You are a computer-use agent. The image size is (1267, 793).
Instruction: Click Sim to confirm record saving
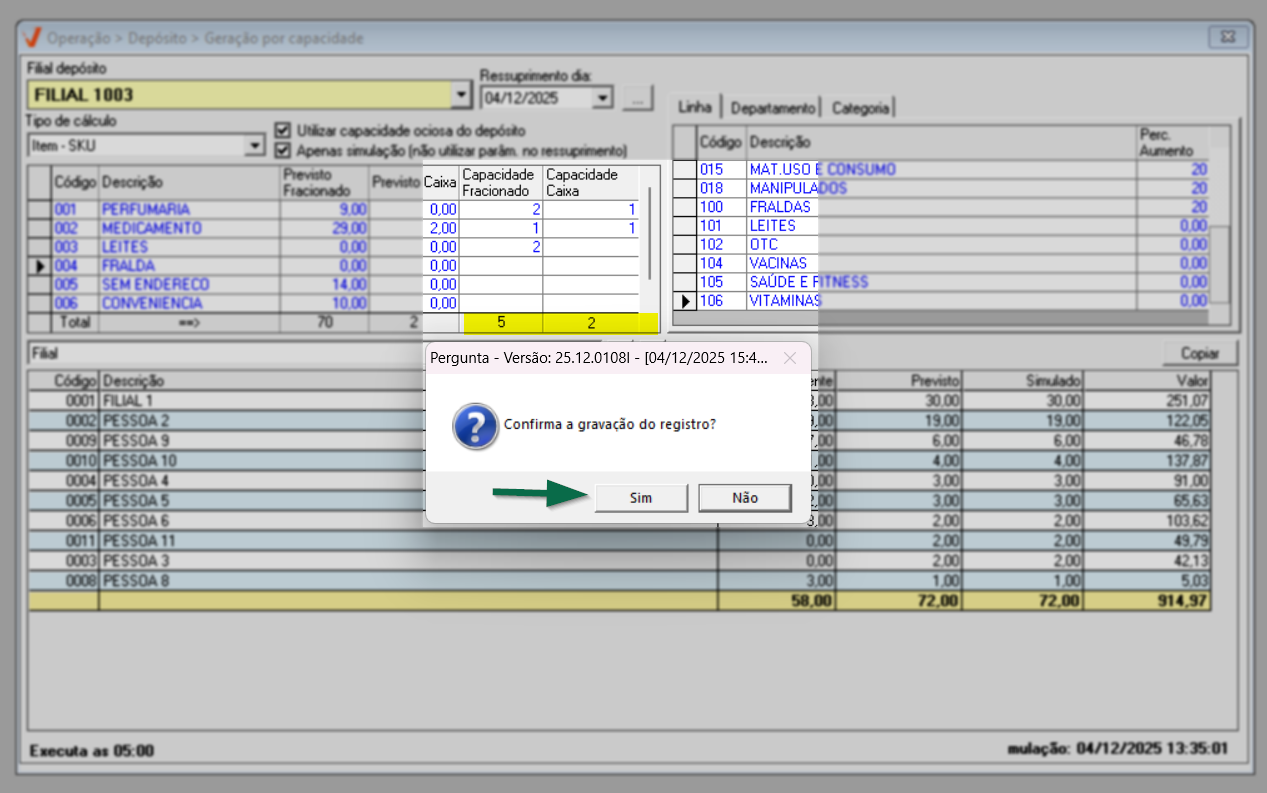click(x=641, y=498)
